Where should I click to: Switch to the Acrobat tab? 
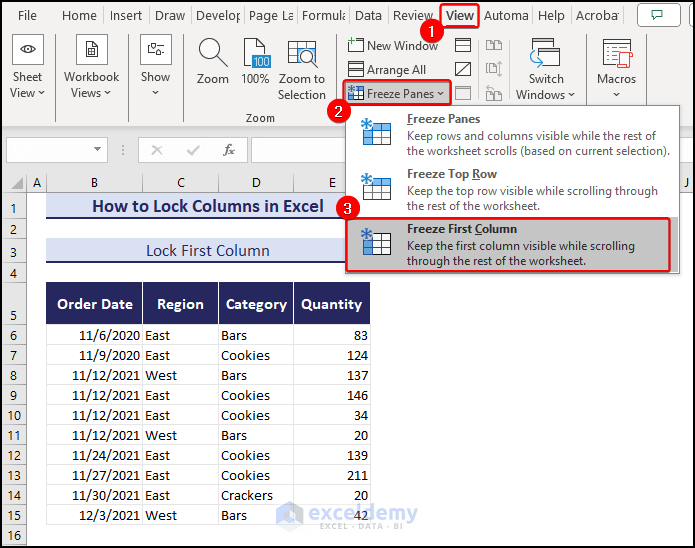click(x=597, y=16)
